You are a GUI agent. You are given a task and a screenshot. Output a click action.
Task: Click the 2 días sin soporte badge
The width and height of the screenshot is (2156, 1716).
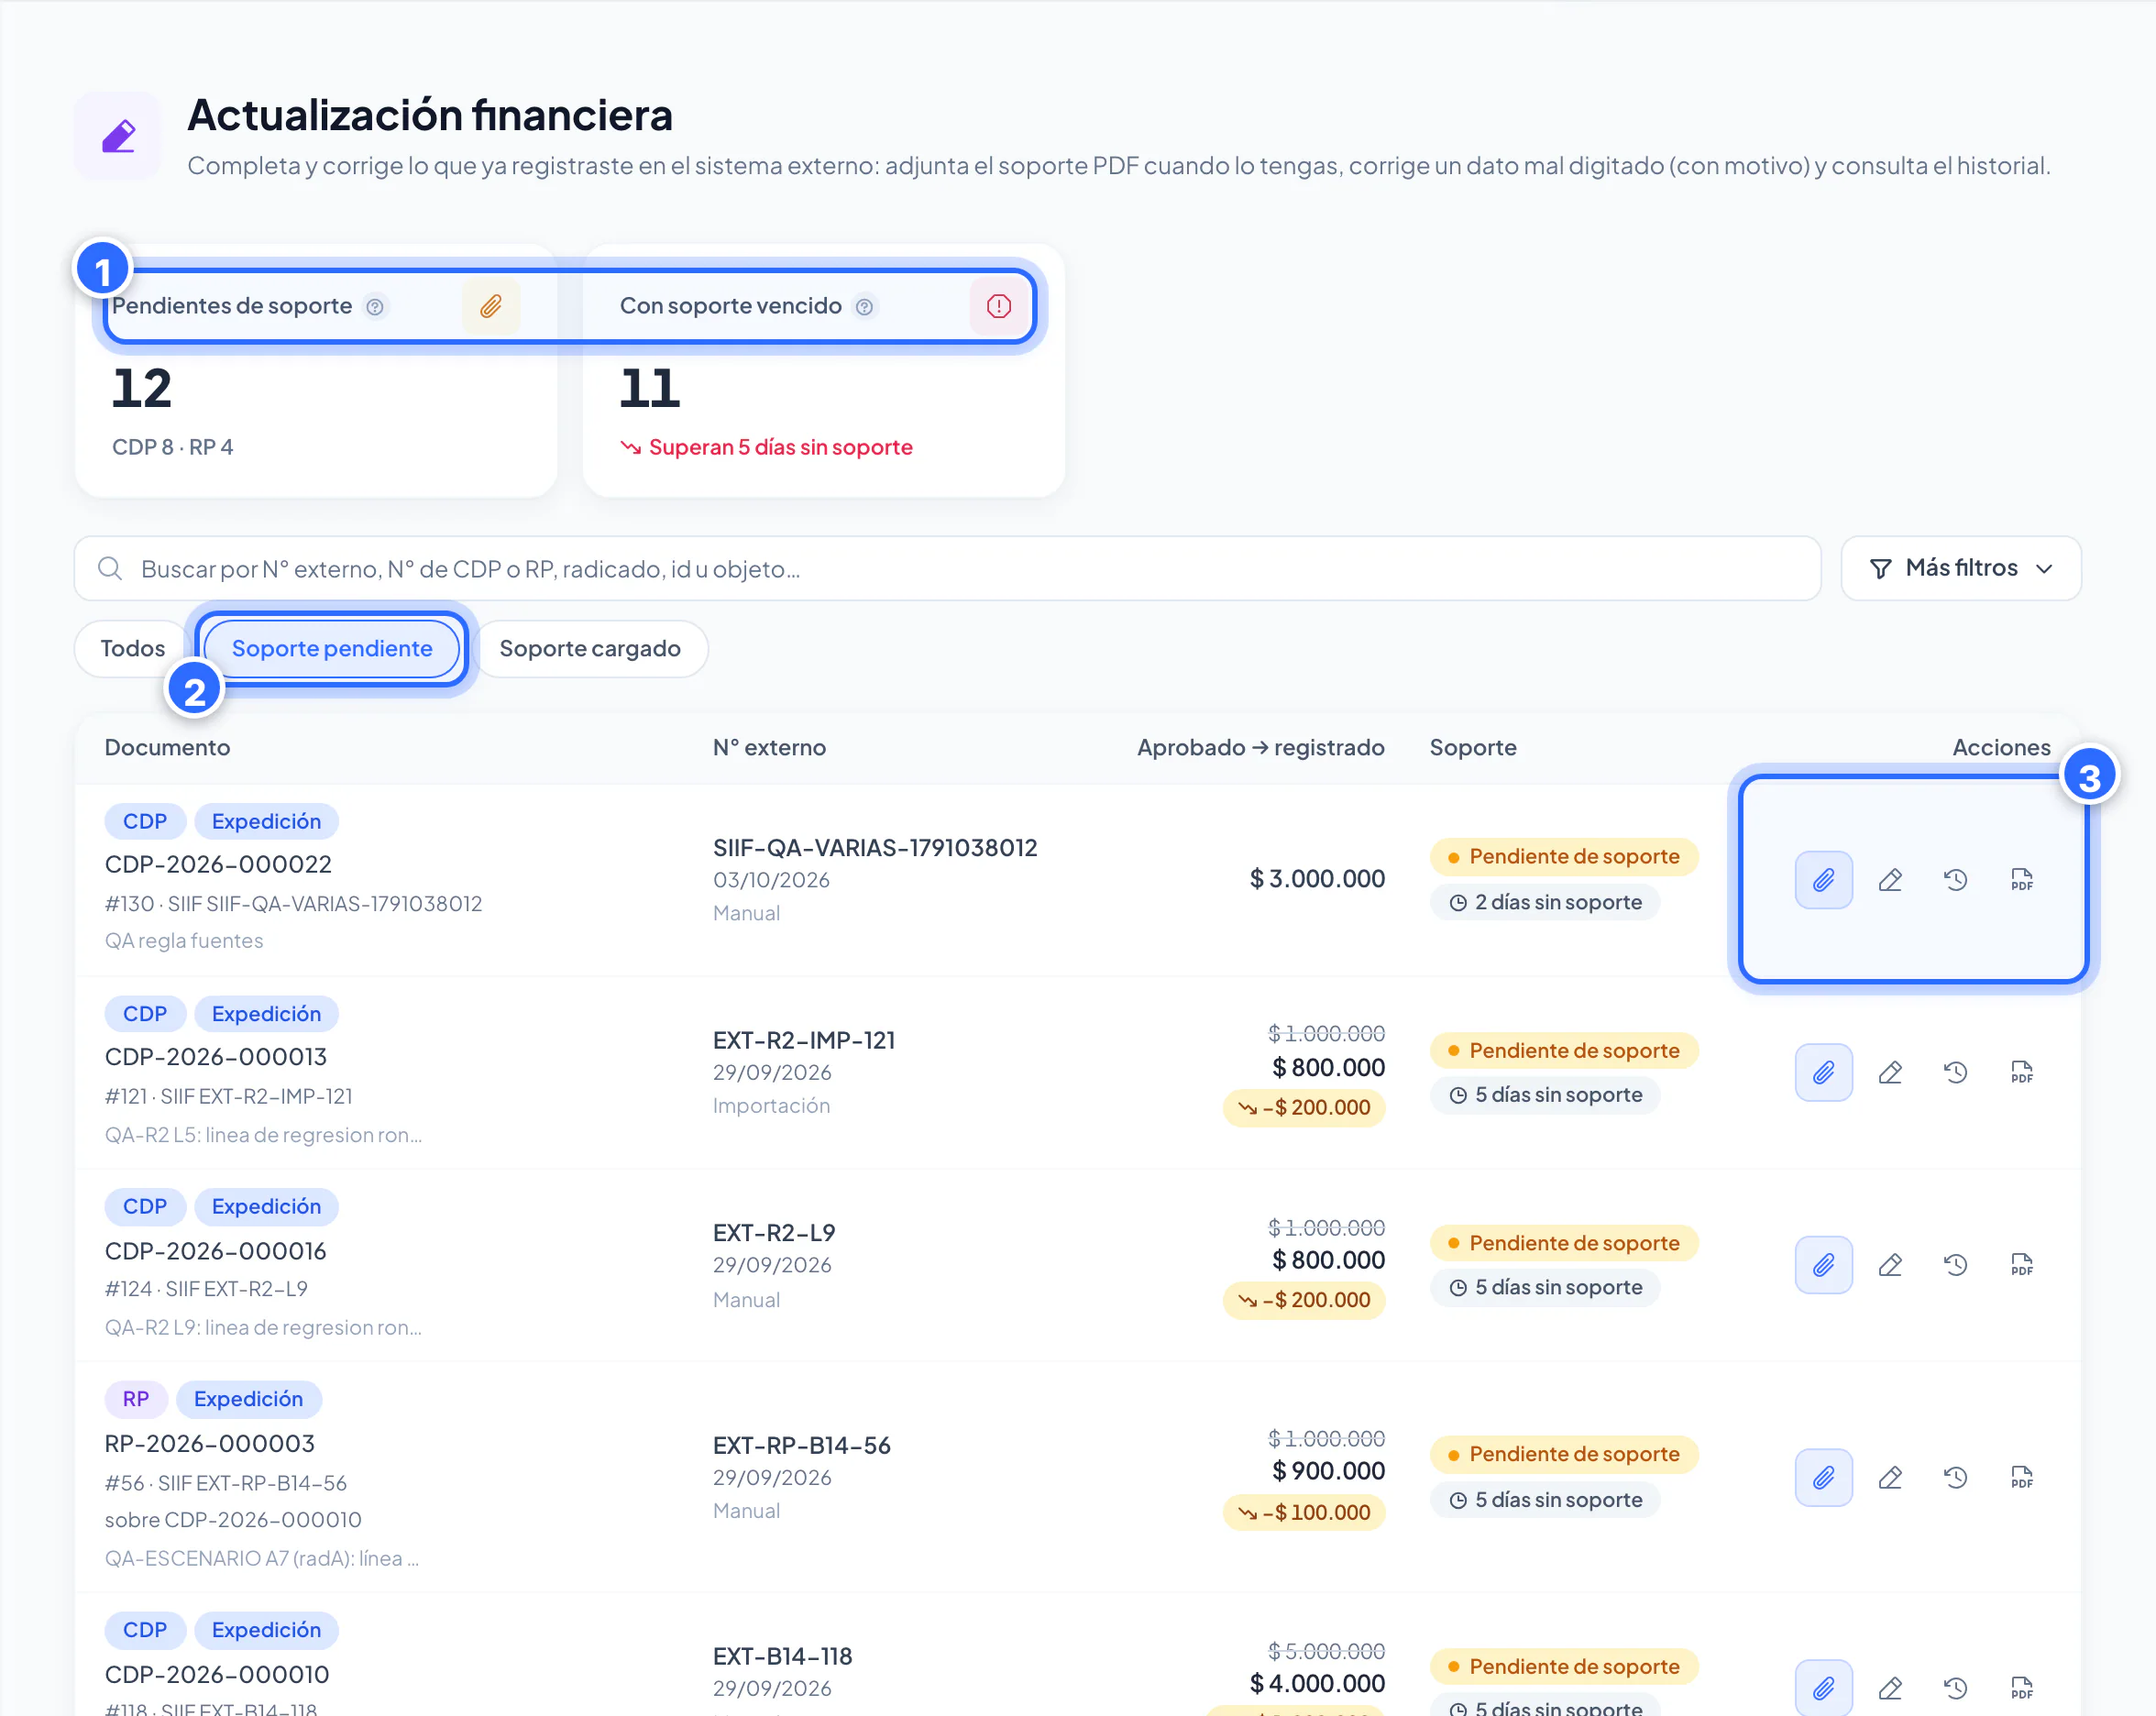click(1545, 902)
